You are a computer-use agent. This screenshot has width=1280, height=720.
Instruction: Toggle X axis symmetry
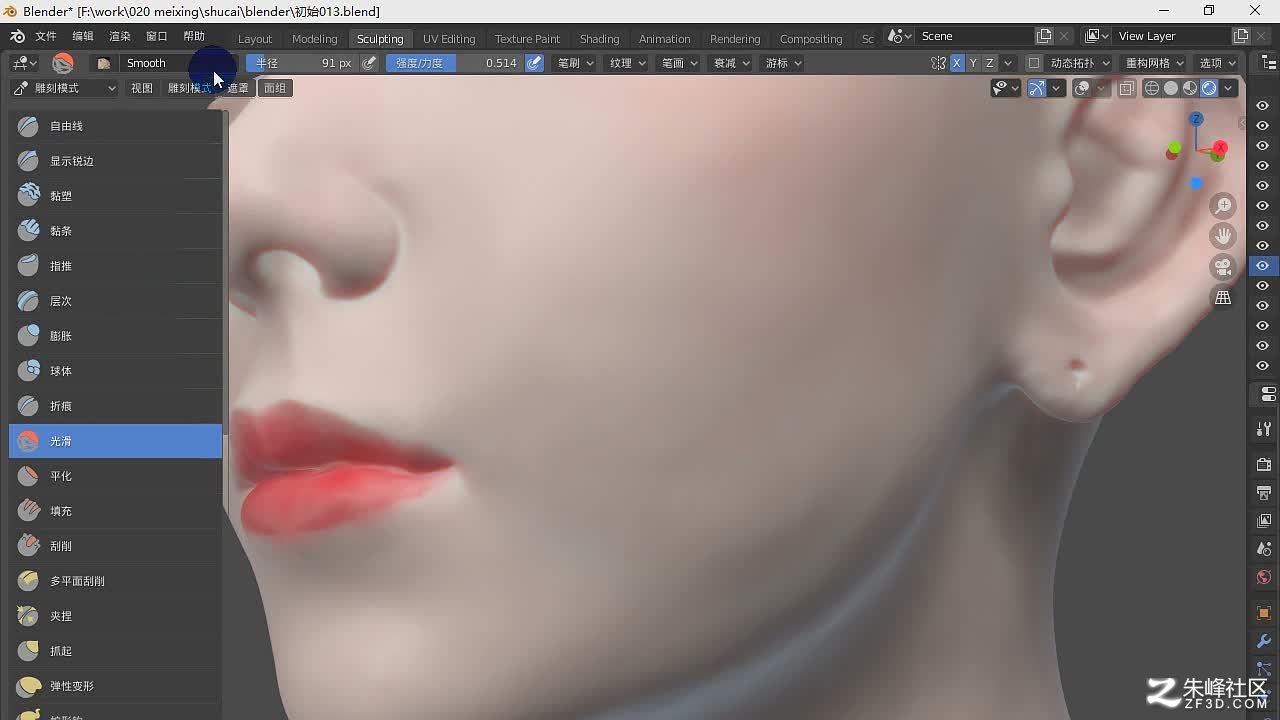tap(956, 63)
